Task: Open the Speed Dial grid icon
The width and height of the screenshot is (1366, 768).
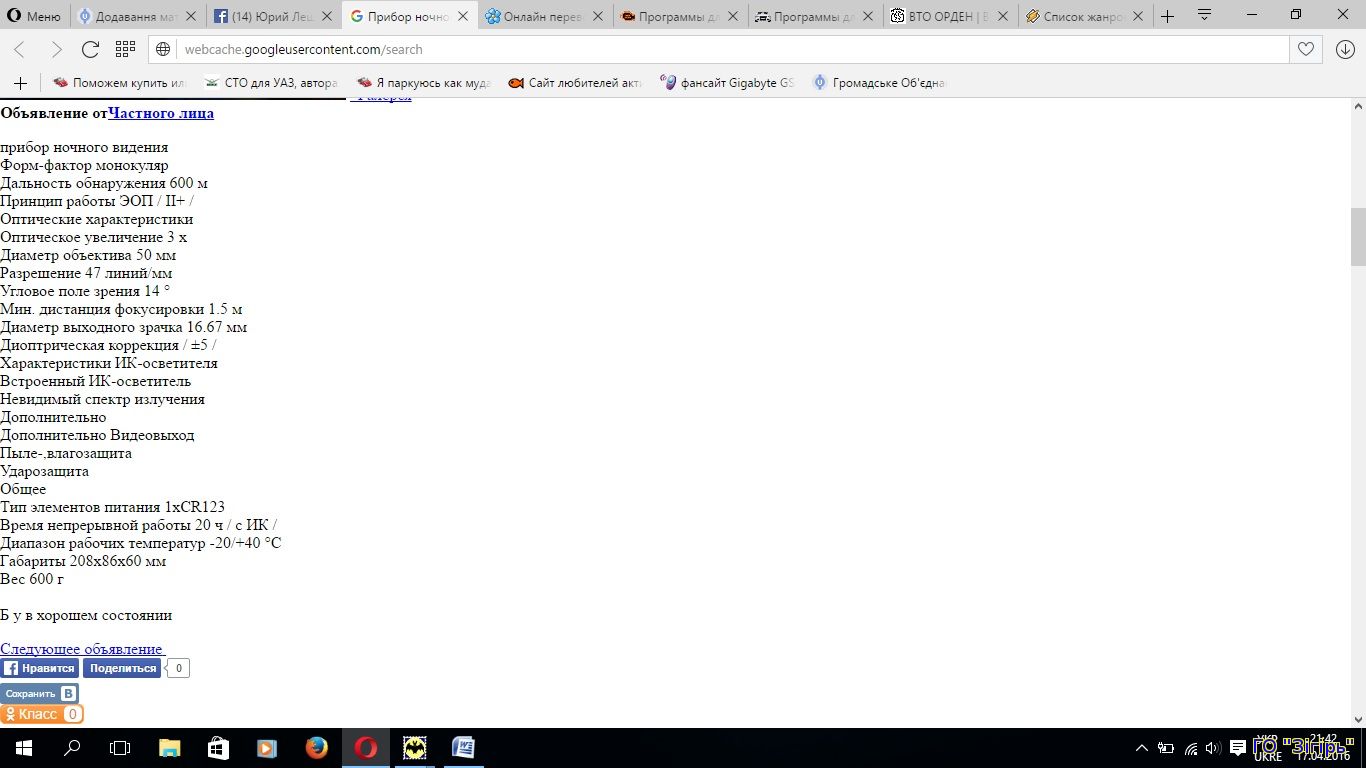Action: pyautogui.click(x=125, y=49)
